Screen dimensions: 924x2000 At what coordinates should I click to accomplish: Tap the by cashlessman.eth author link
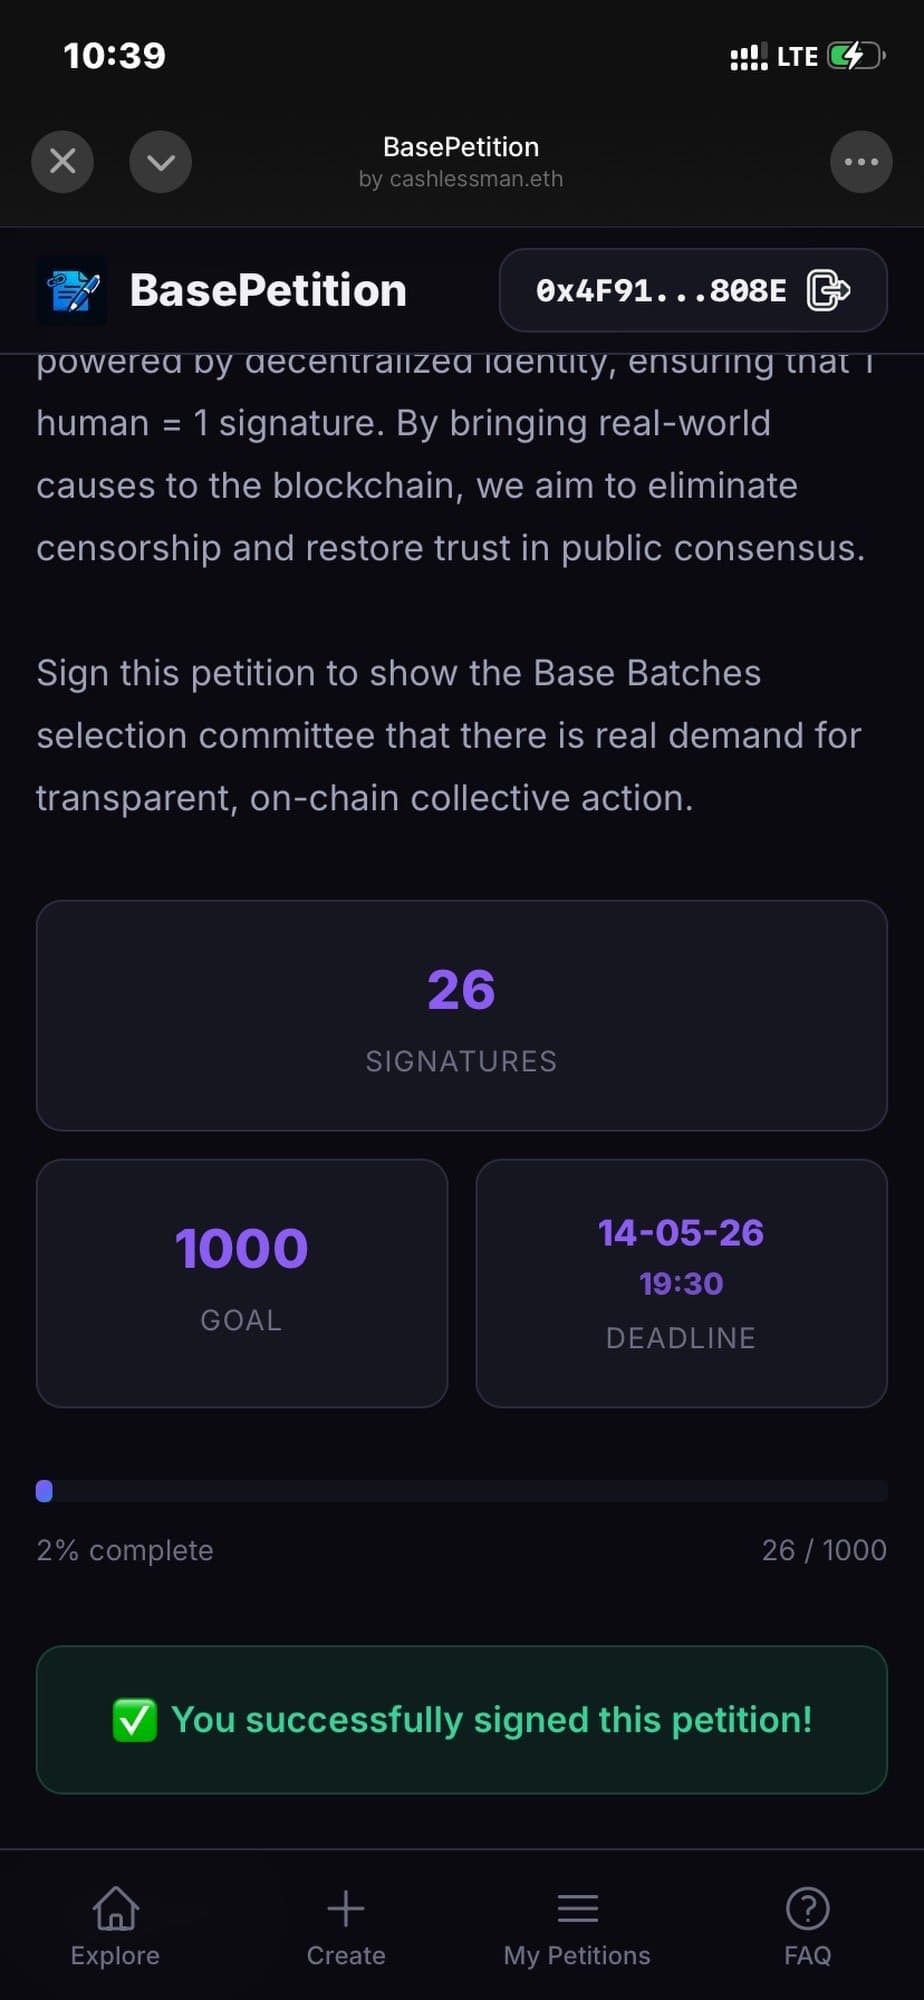pyautogui.click(x=461, y=179)
